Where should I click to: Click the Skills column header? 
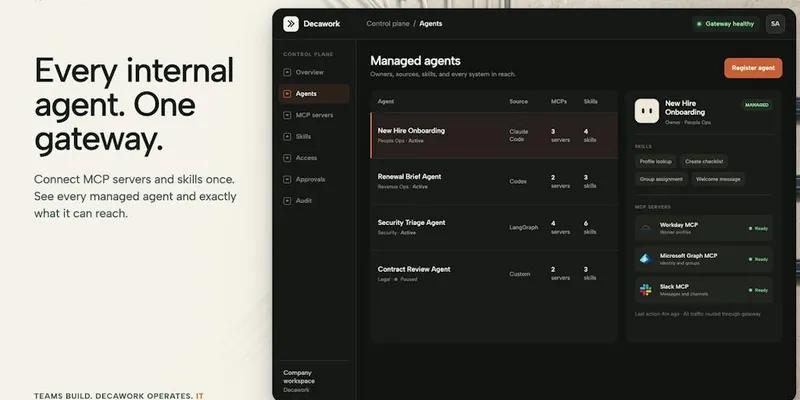point(590,102)
